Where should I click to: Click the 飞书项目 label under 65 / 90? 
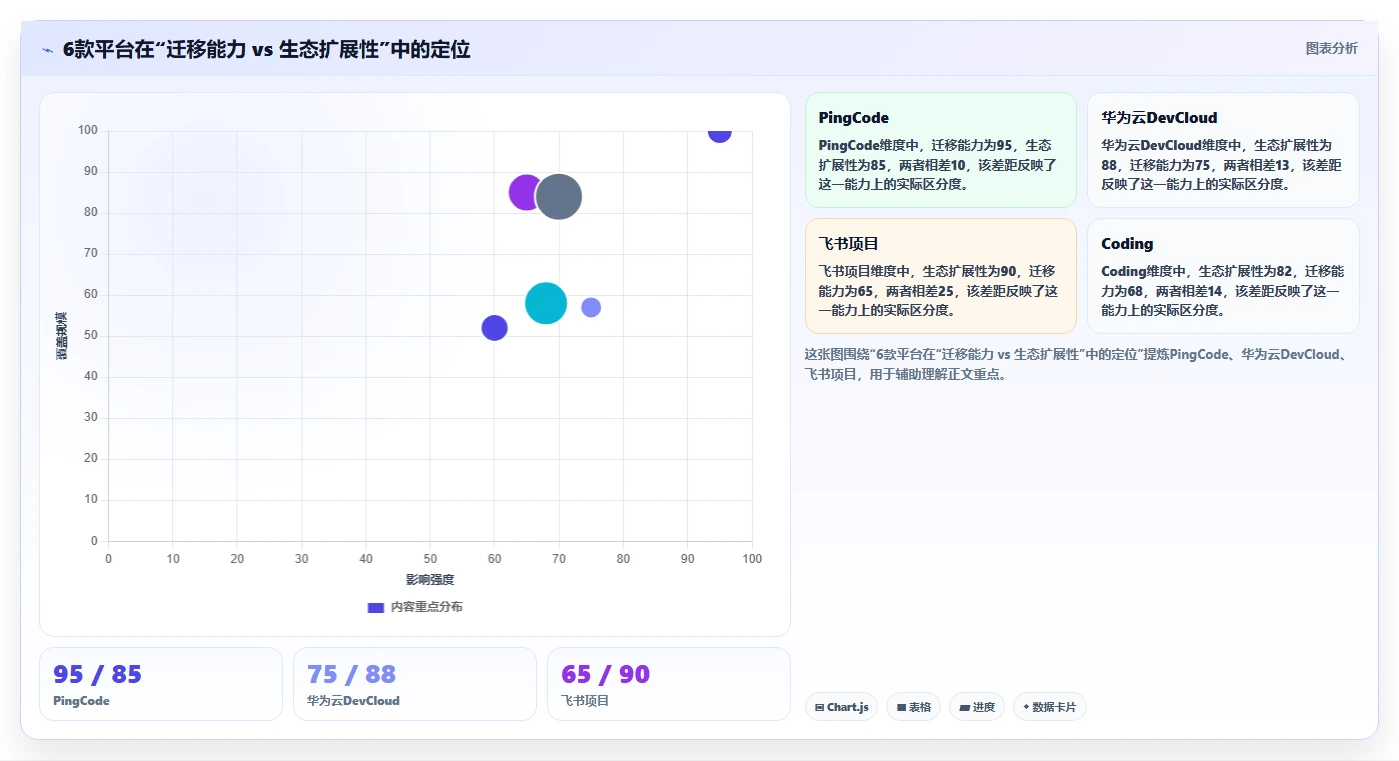coord(585,701)
